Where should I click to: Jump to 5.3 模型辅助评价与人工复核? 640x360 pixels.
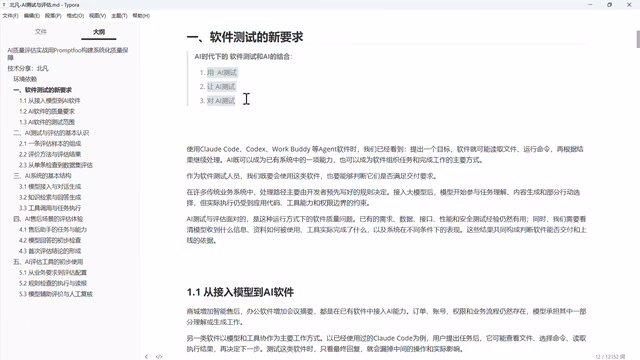click(x=56, y=294)
